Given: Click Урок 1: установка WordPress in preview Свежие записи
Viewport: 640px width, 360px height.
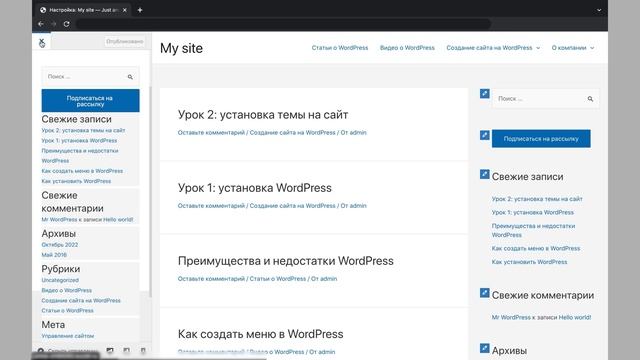Looking at the screenshot, I should point(533,212).
